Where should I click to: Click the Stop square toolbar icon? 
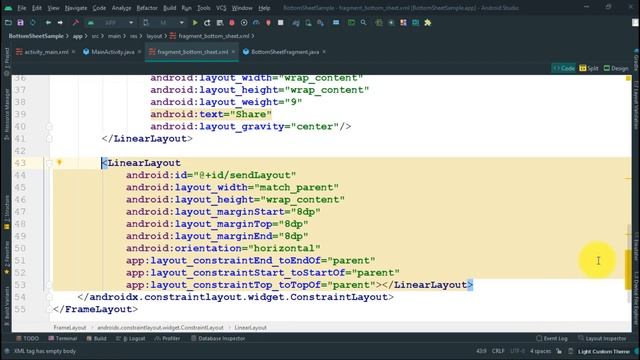pos(281,23)
